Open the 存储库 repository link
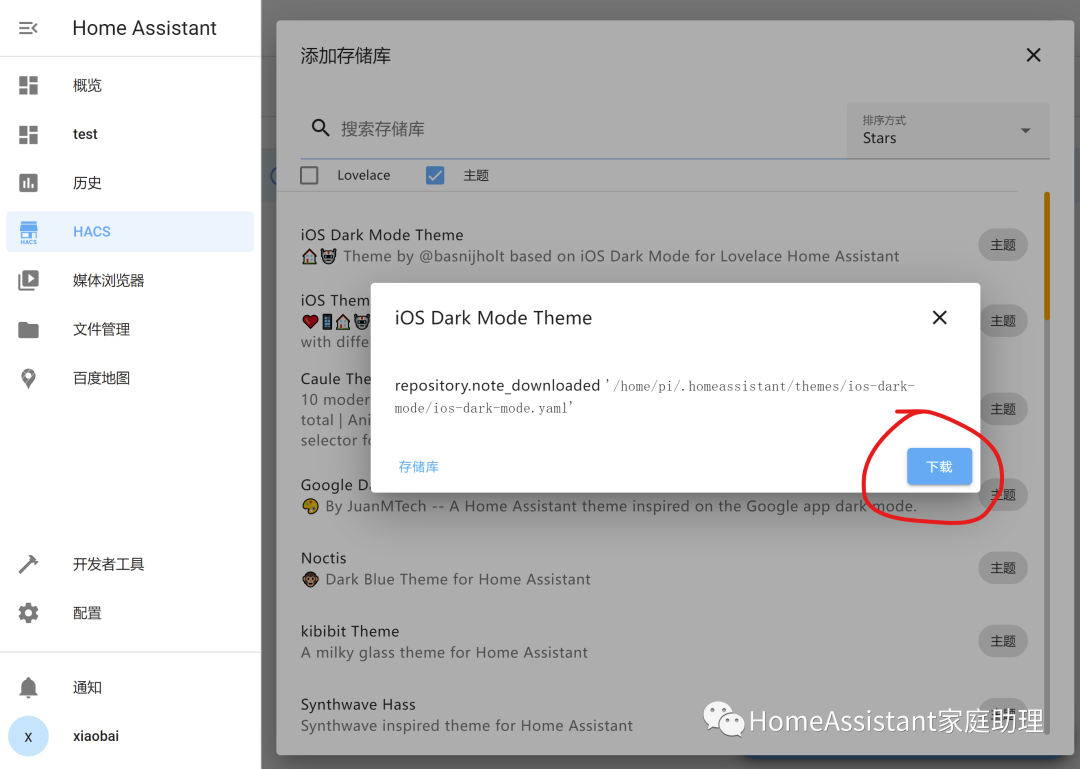This screenshot has height=769, width=1080. [419, 467]
